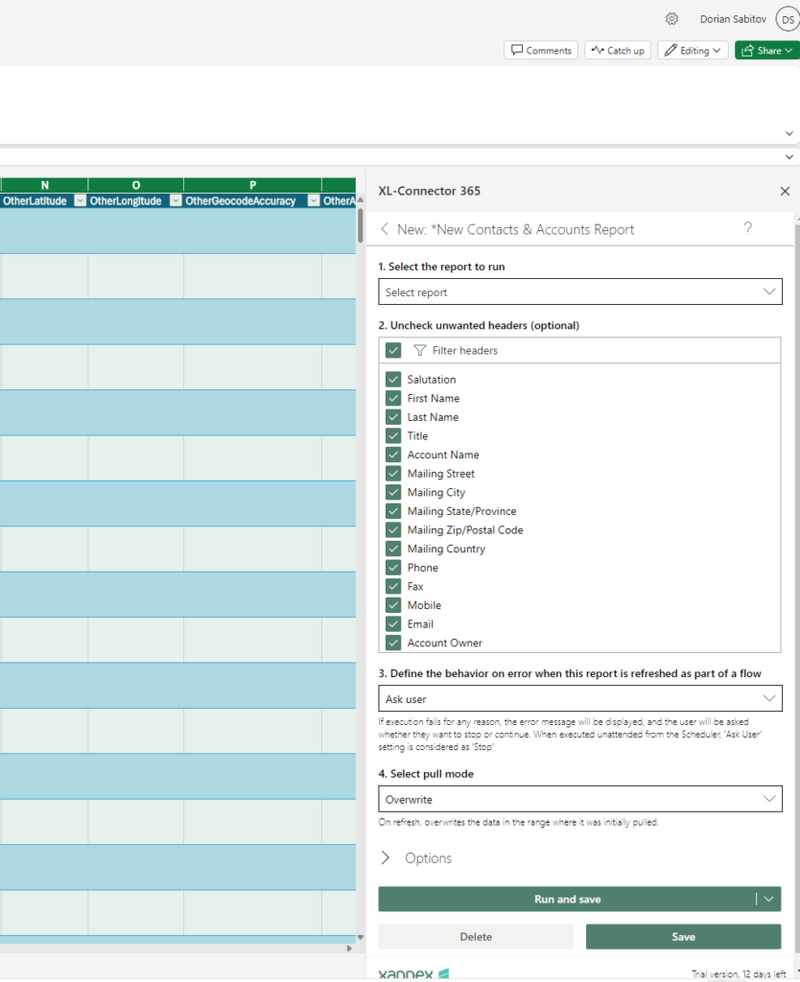Screen dimensions: 800x982
Task: Uncheck the Fax header
Action: [x=393, y=586]
